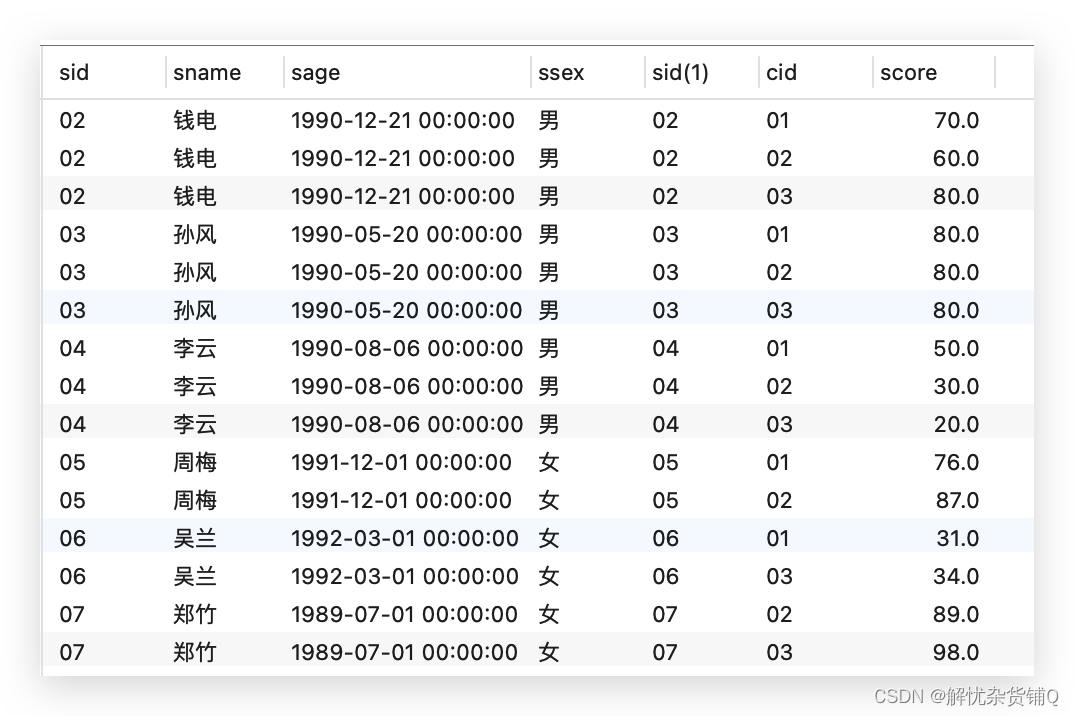Image resolution: width=1074 pixels, height=716 pixels.
Task: Select the score column header
Action: click(x=908, y=73)
